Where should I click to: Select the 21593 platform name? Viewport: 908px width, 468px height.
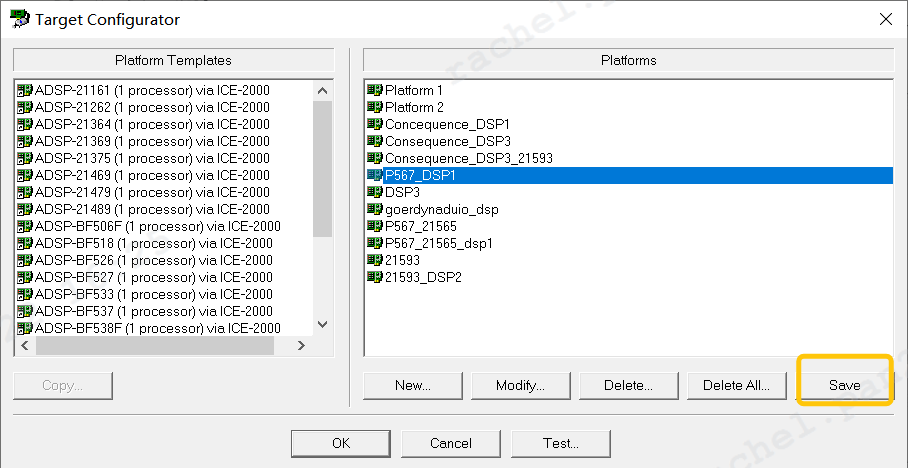(x=402, y=260)
